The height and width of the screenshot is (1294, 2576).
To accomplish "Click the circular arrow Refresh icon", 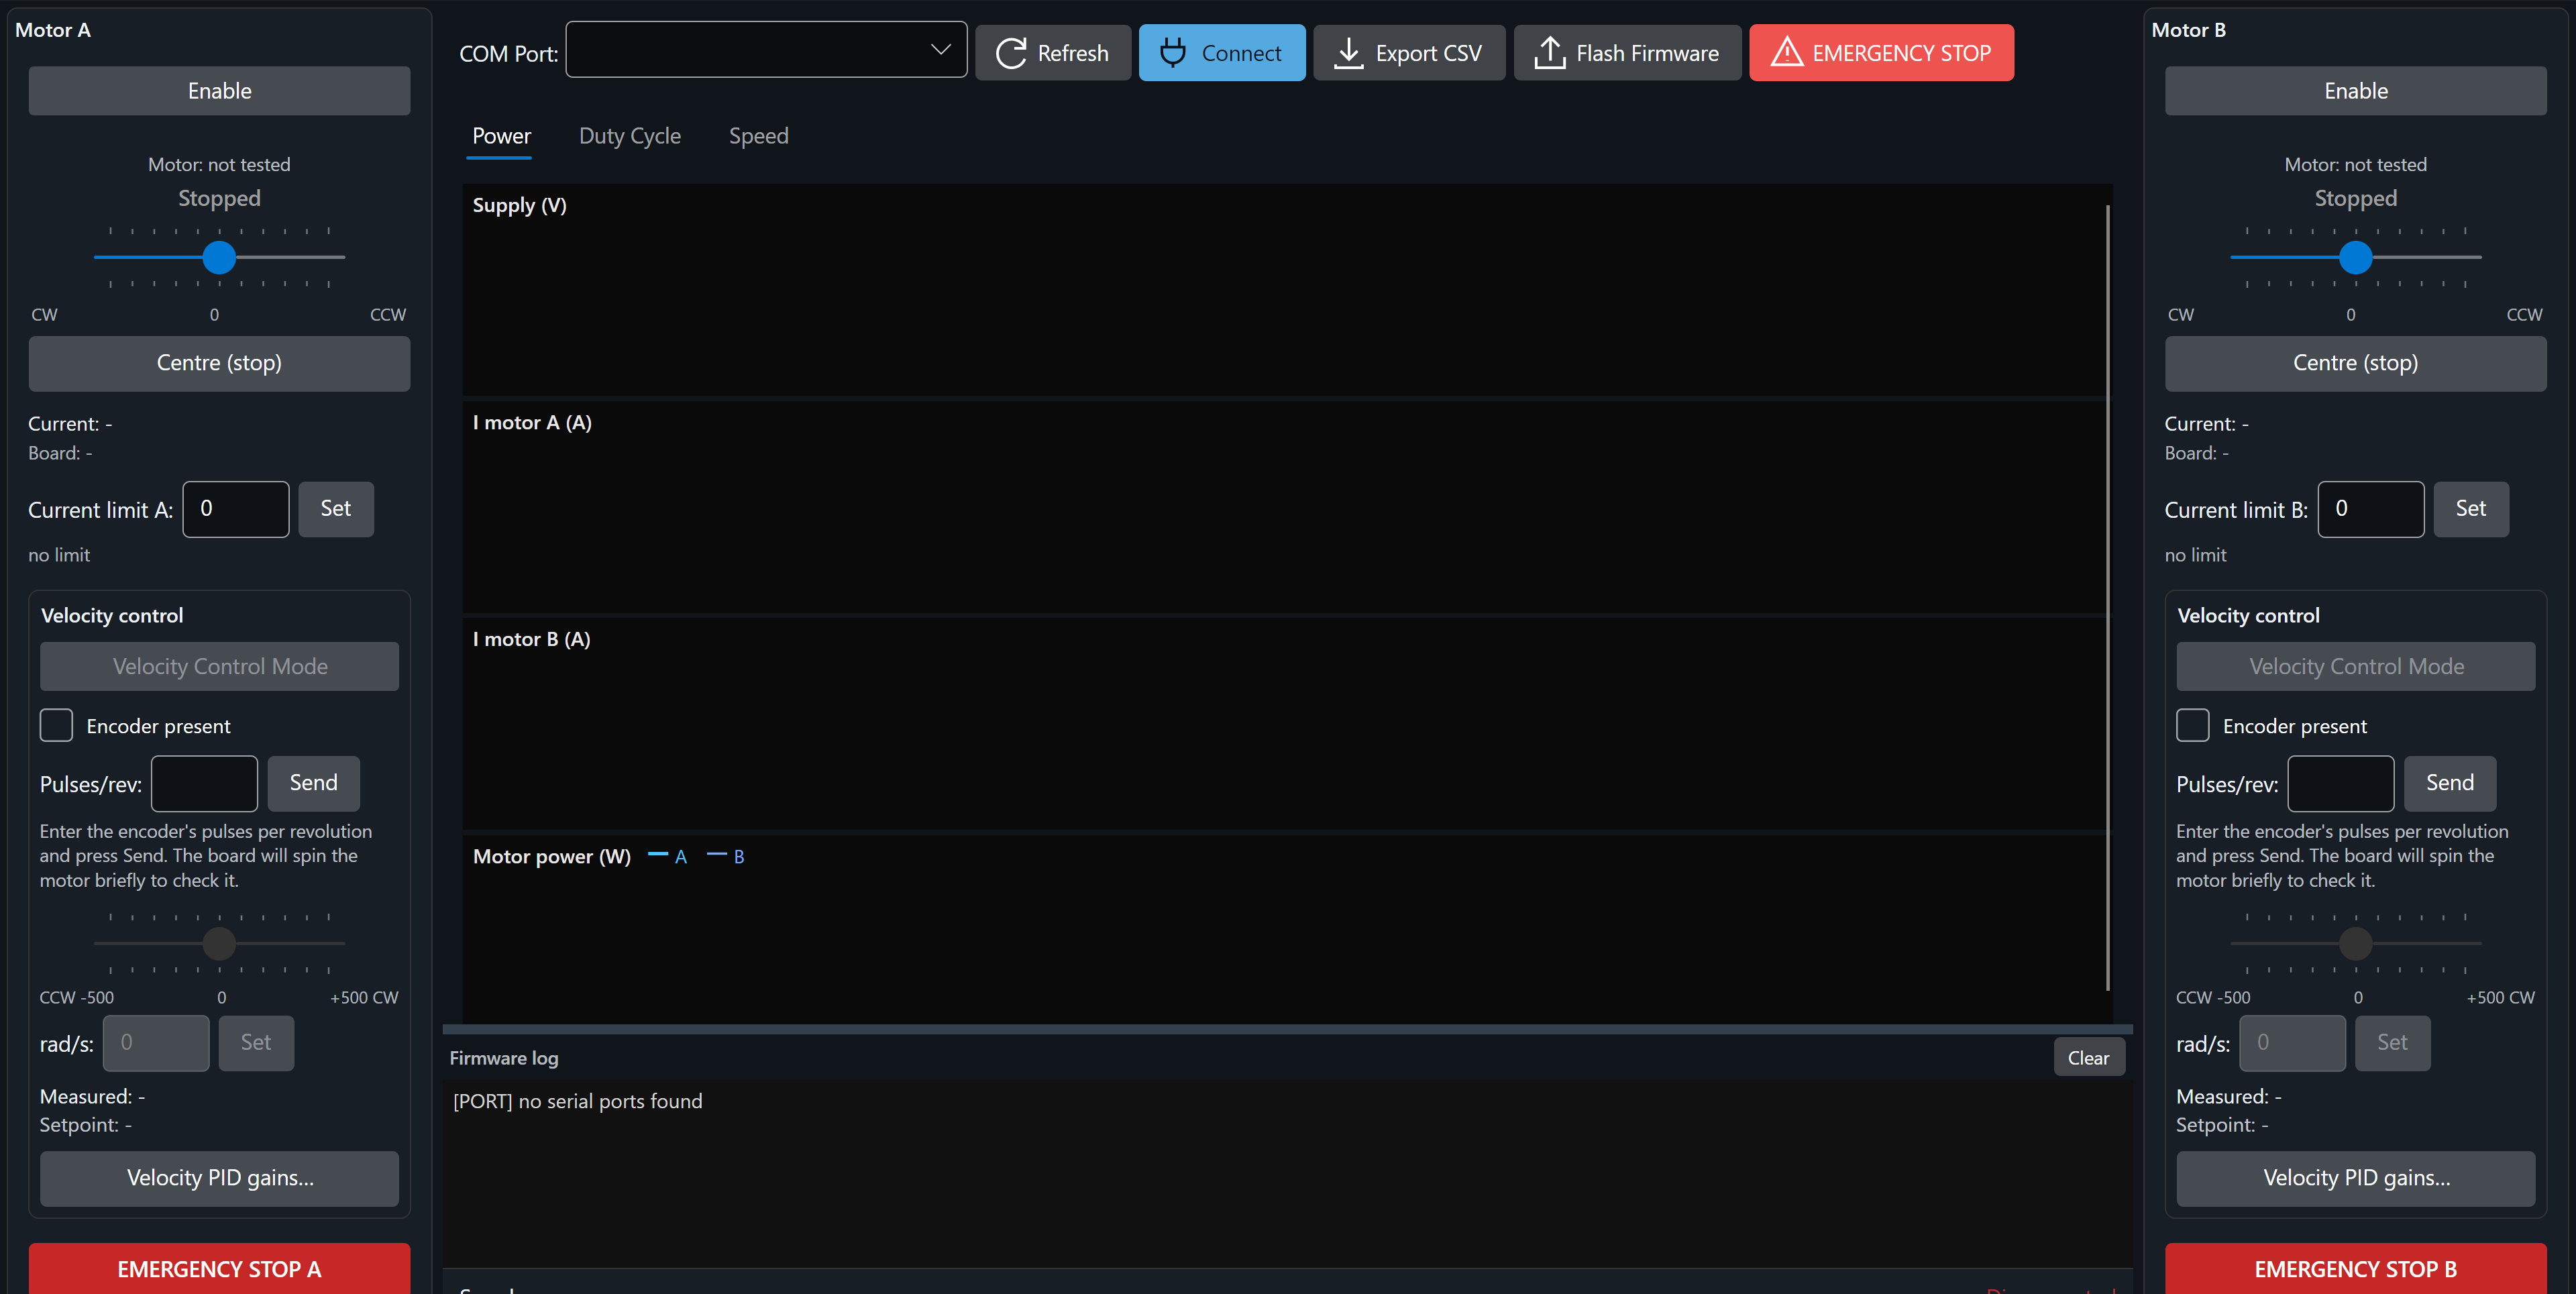I will tap(1011, 53).
